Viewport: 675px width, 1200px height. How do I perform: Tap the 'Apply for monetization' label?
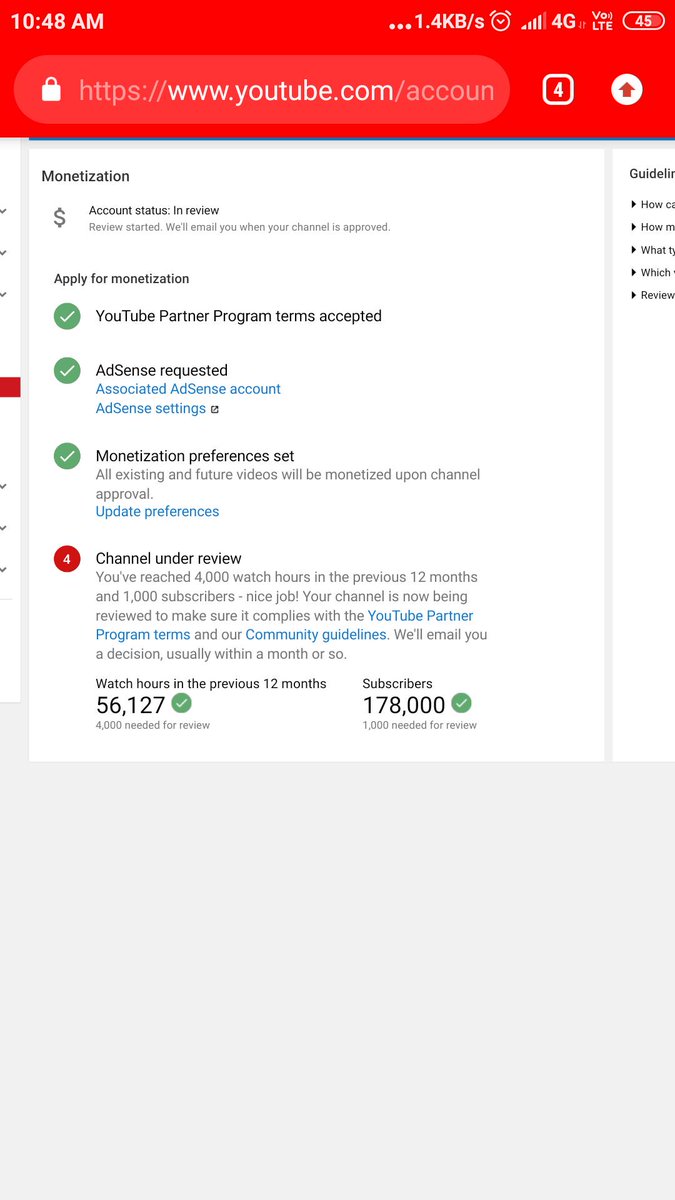[x=122, y=279]
